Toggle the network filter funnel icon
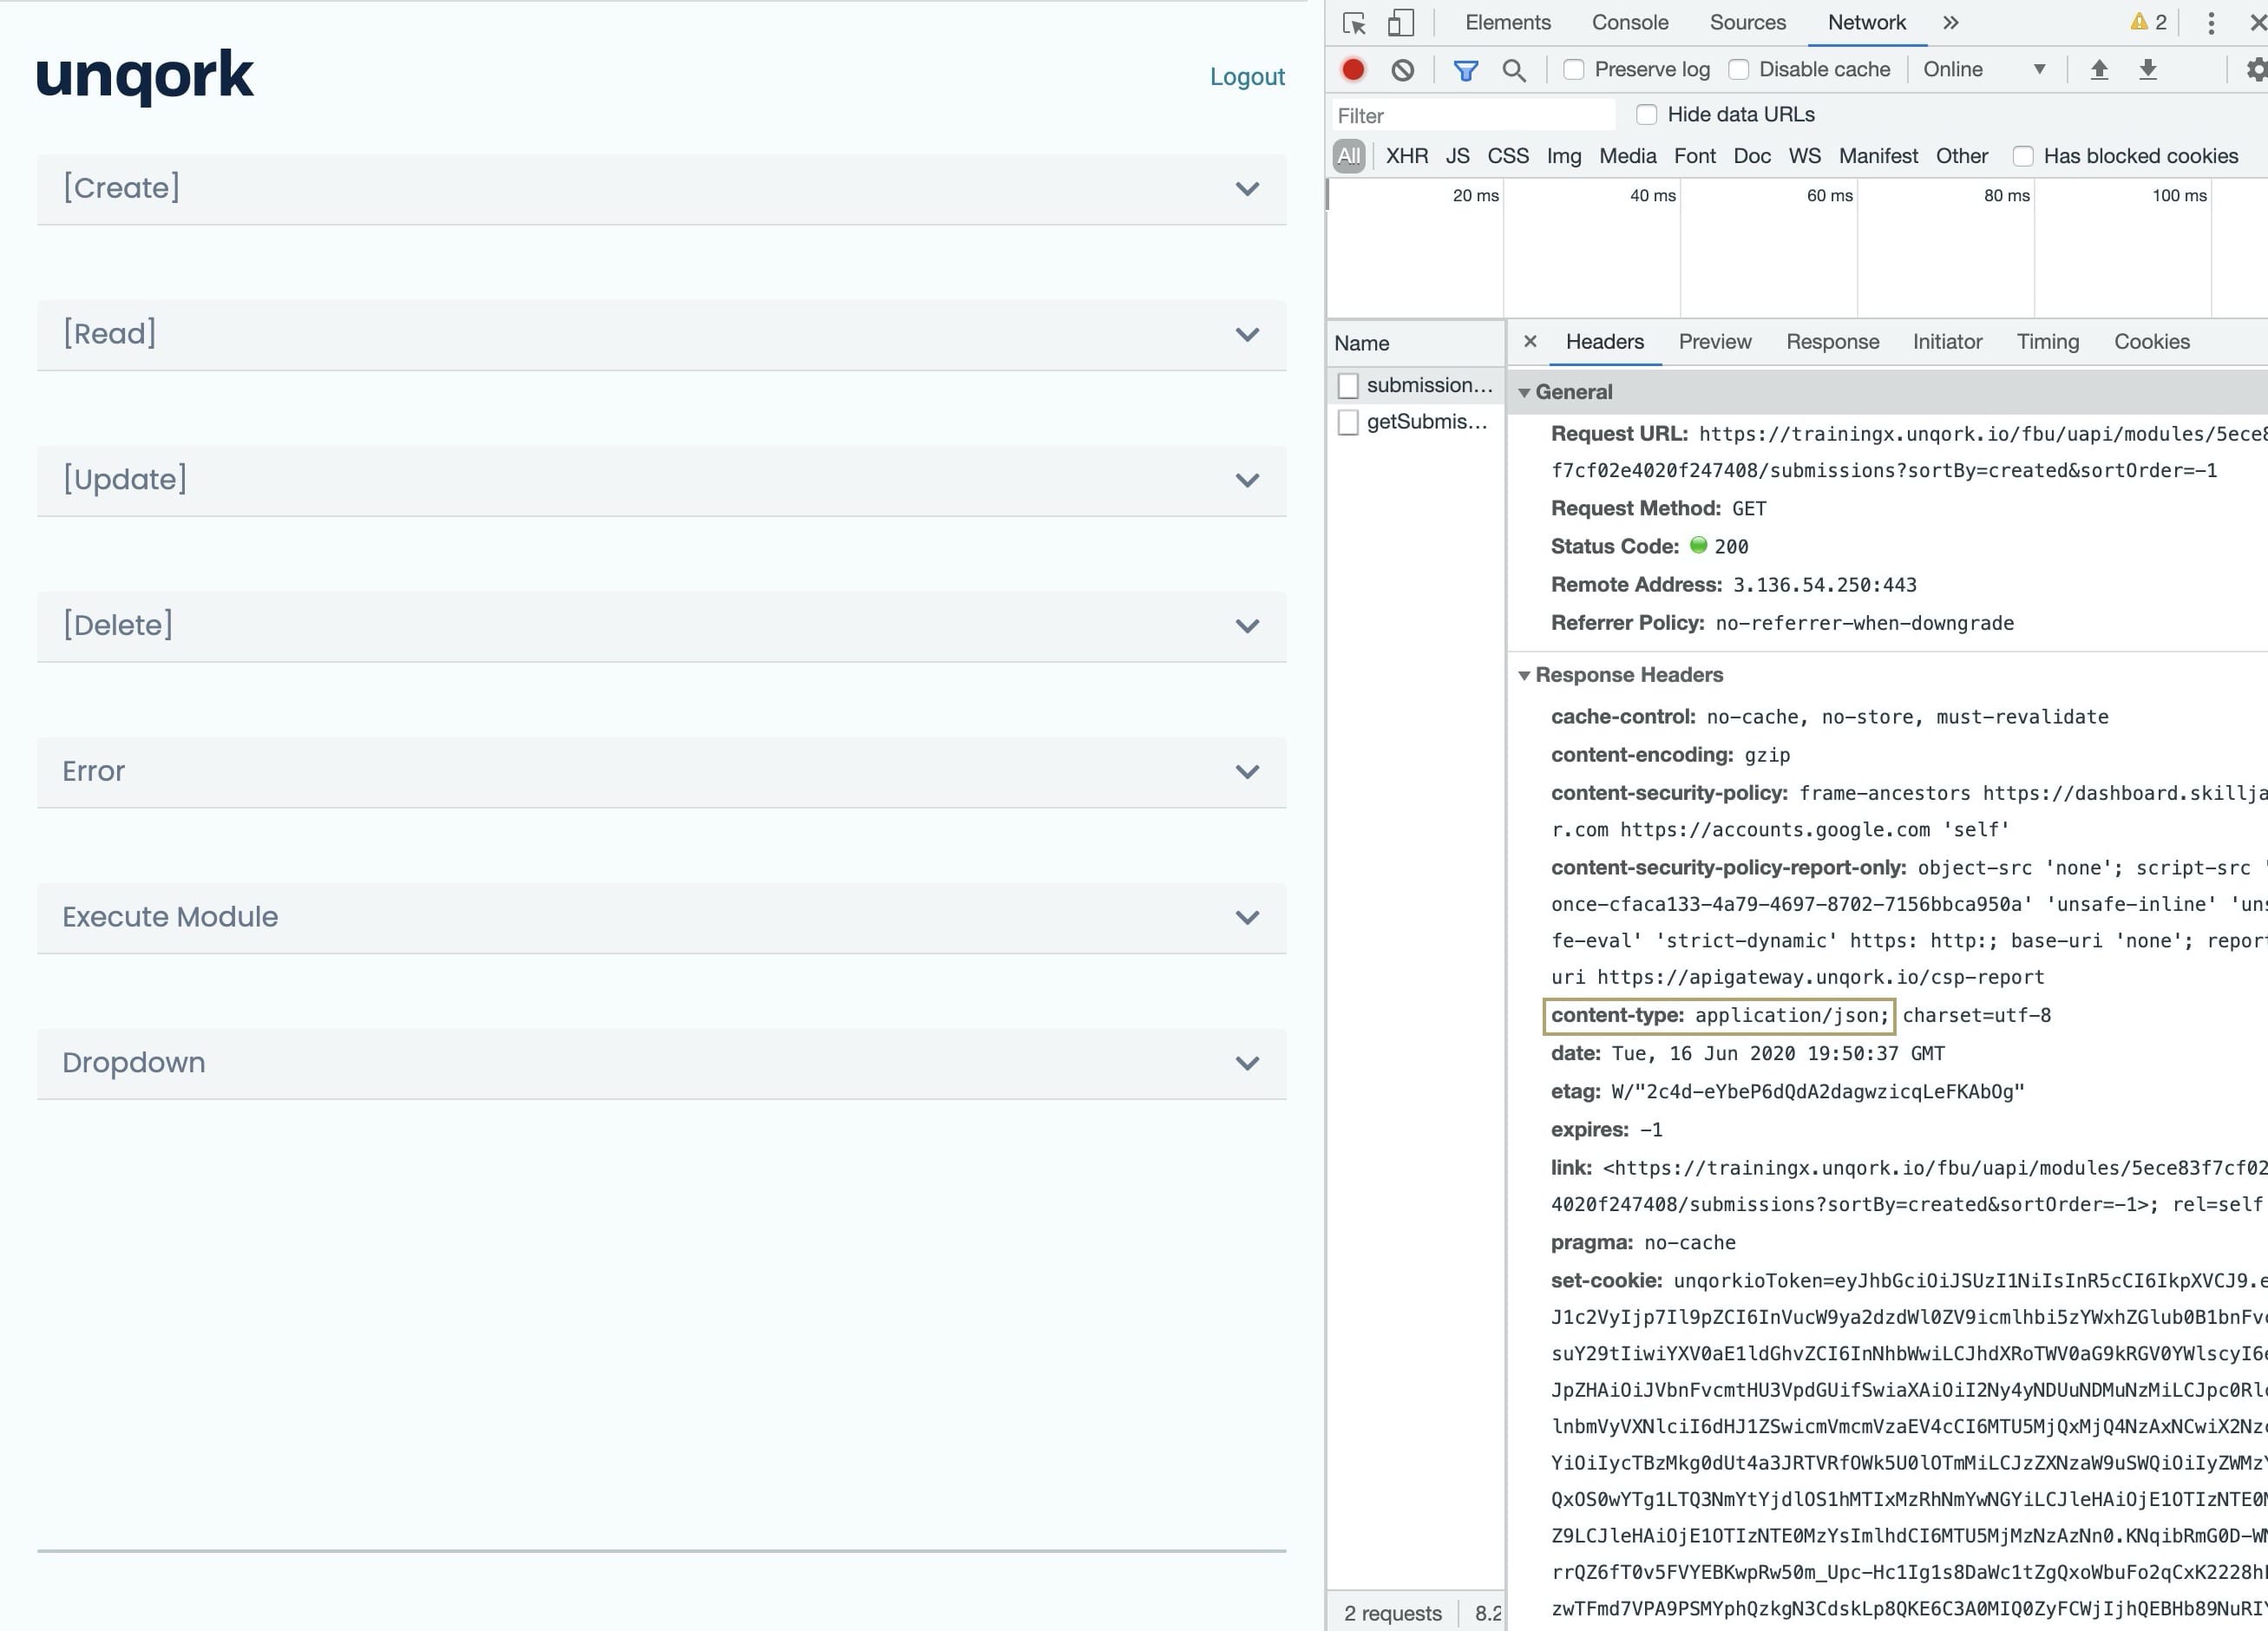Image resolution: width=2268 pixels, height=1631 pixels. (x=1466, y=70)
